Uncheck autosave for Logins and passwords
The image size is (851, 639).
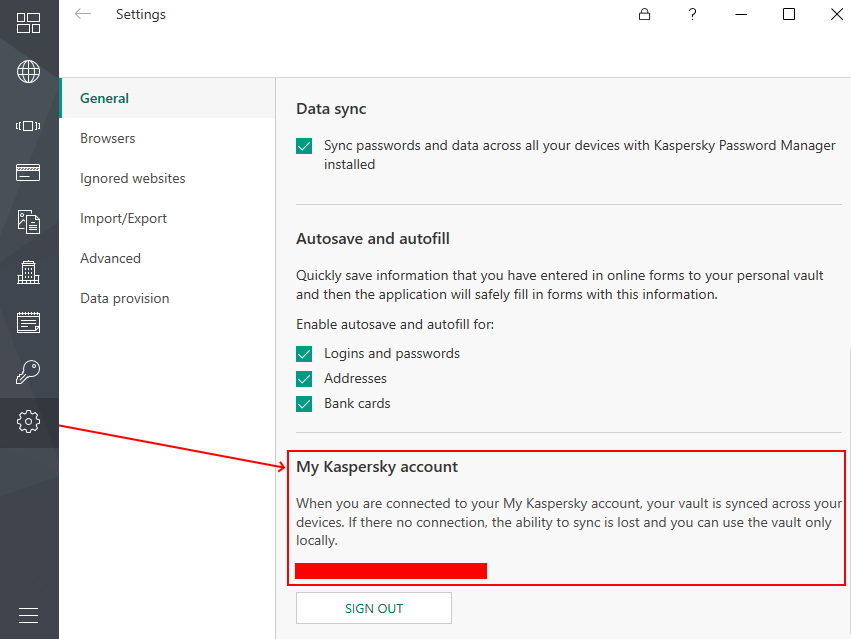304,354
